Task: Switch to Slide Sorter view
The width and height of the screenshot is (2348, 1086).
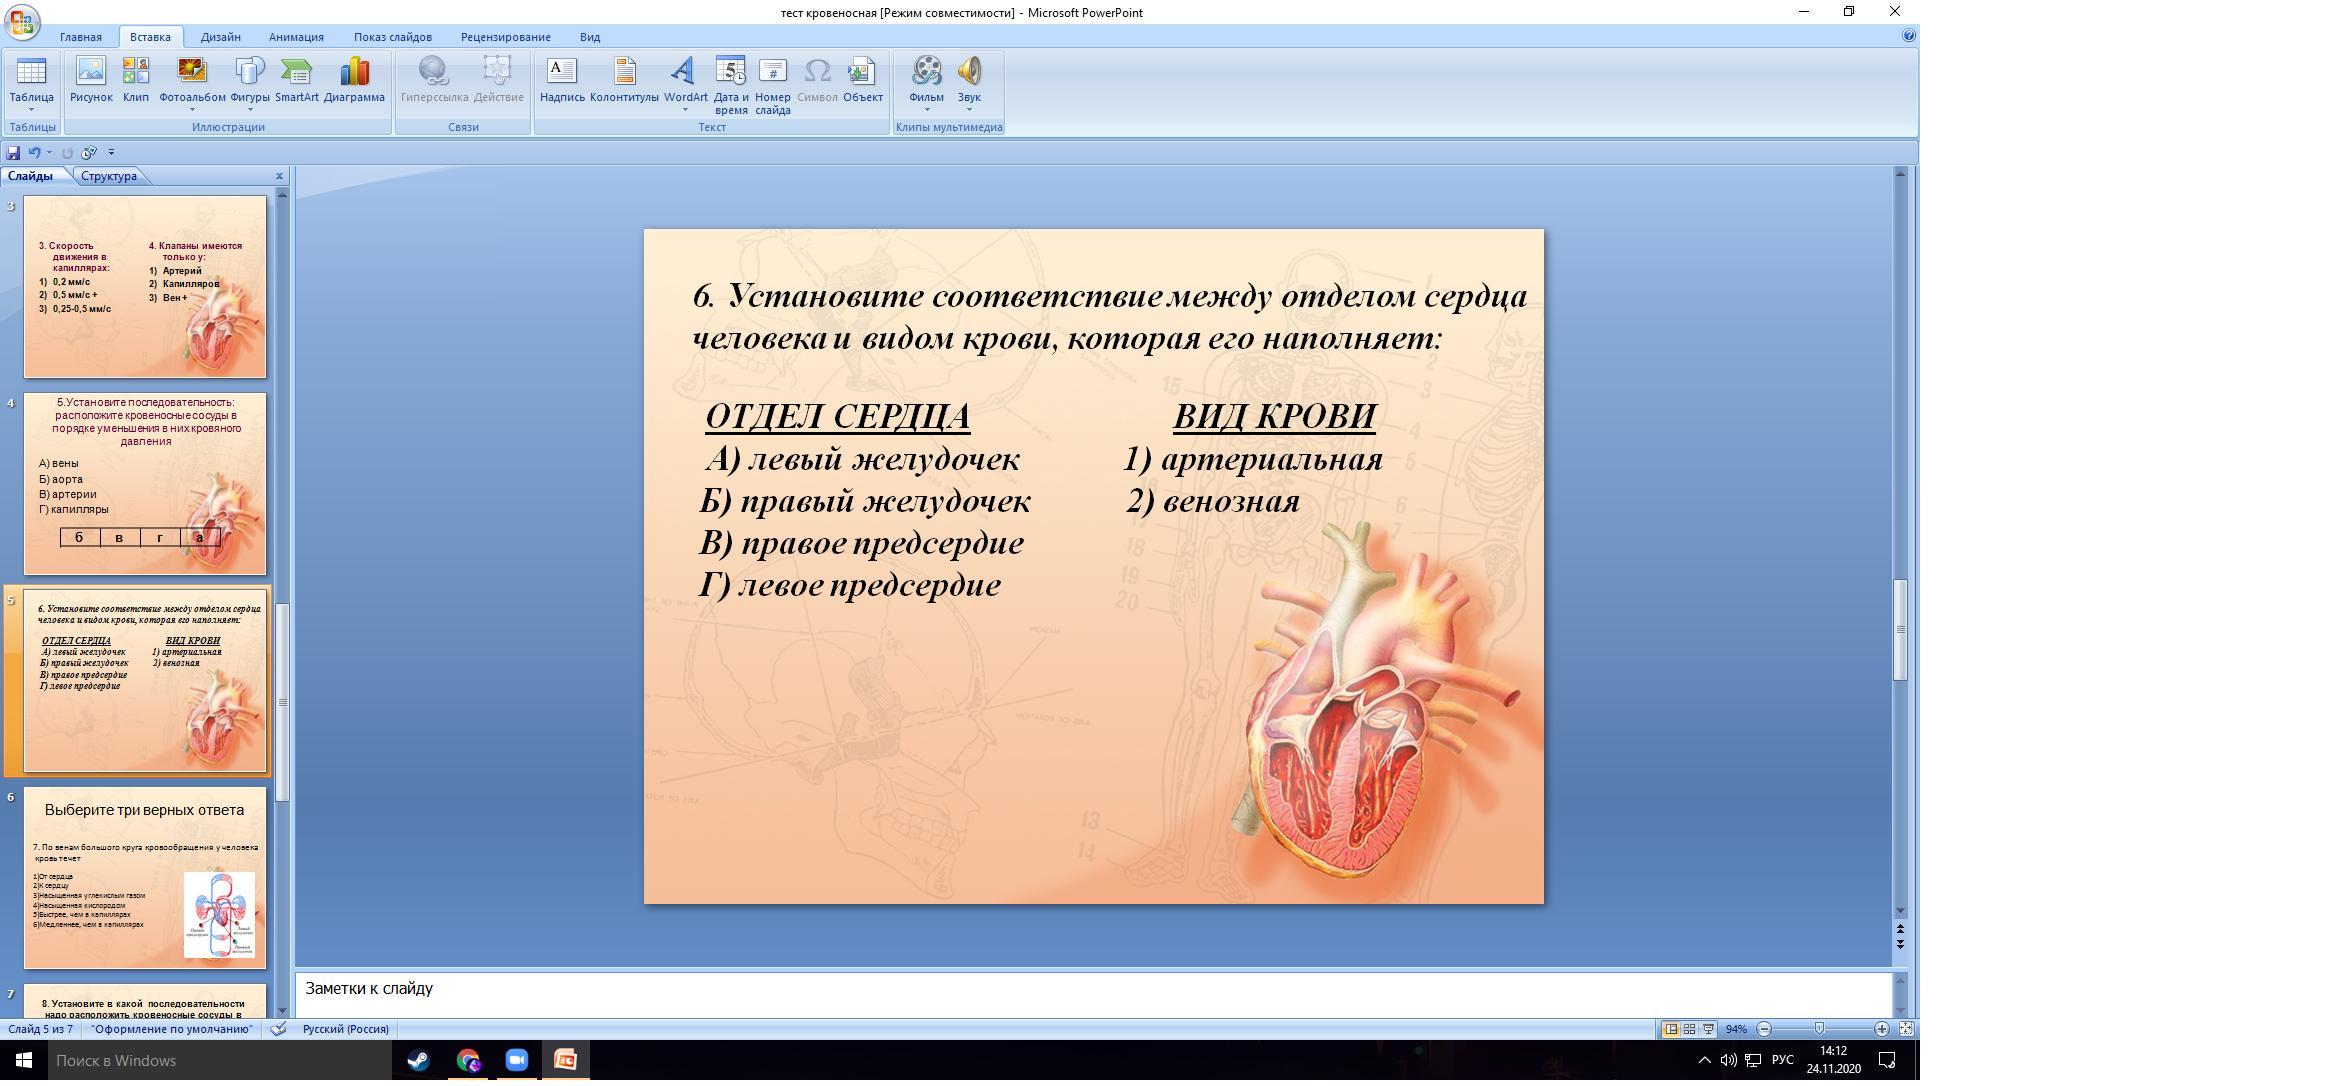Action: [x=1689, y=1029]
